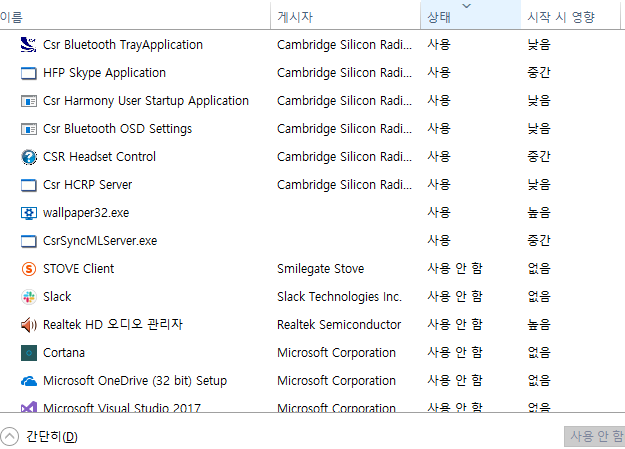Viewport: 625px width, 449px height.
Task: Select the Realtek HD 오디오 관리자 name
Action: point(113,325)
